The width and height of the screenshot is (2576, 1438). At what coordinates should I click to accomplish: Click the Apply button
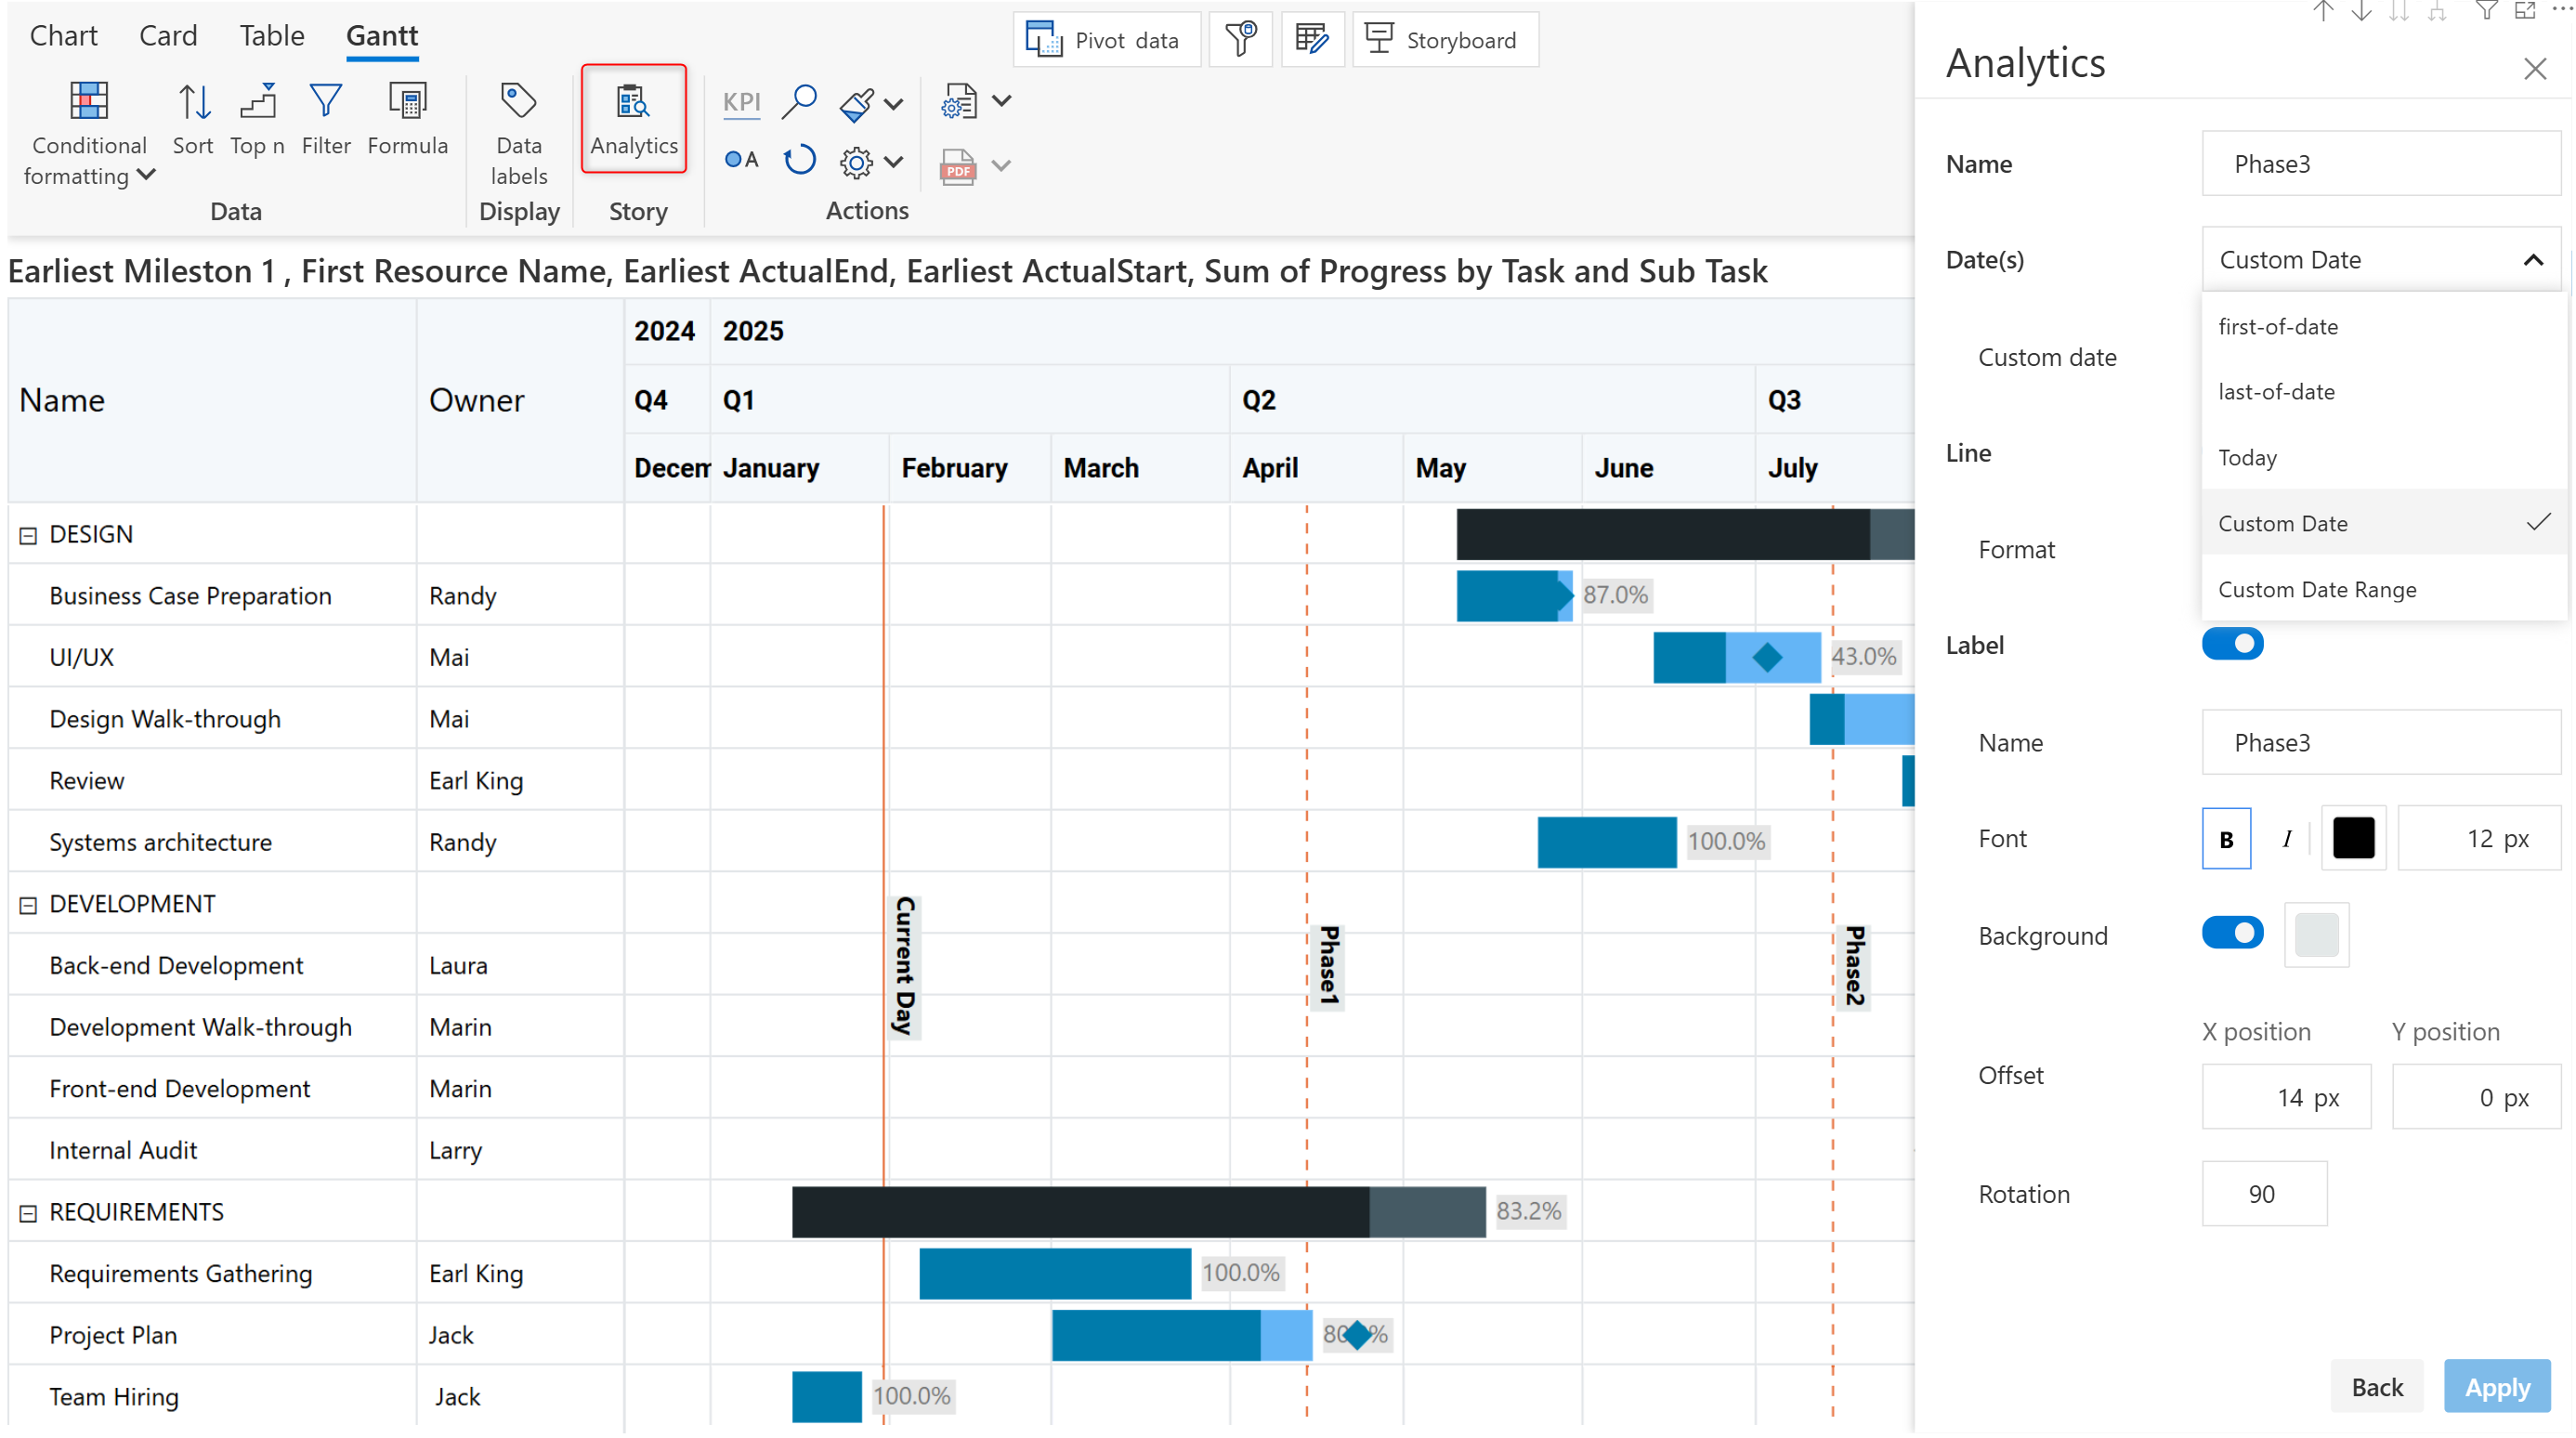point(2496,1387)
